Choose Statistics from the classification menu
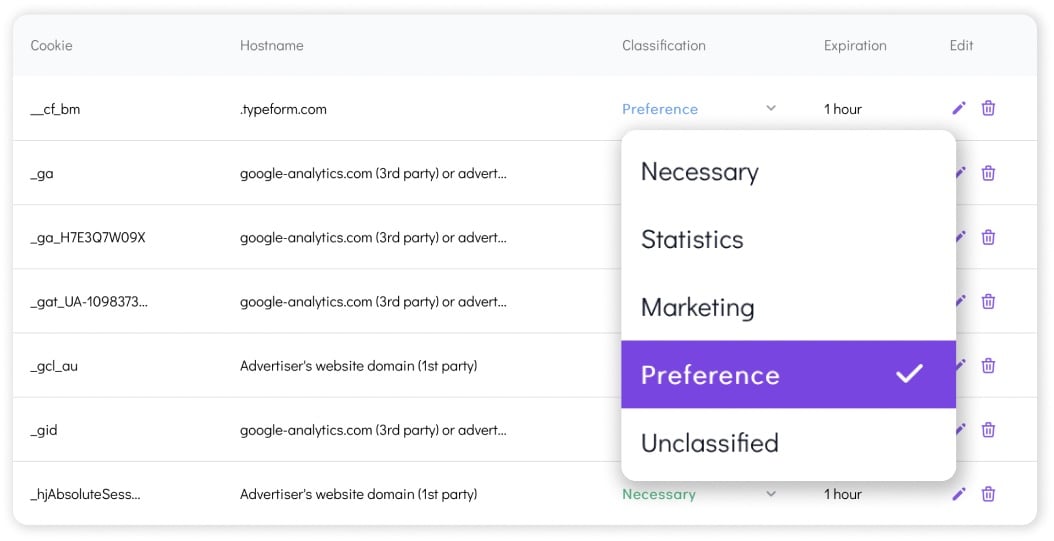Viewport: 1054px width, 541px height. point(692,240)
